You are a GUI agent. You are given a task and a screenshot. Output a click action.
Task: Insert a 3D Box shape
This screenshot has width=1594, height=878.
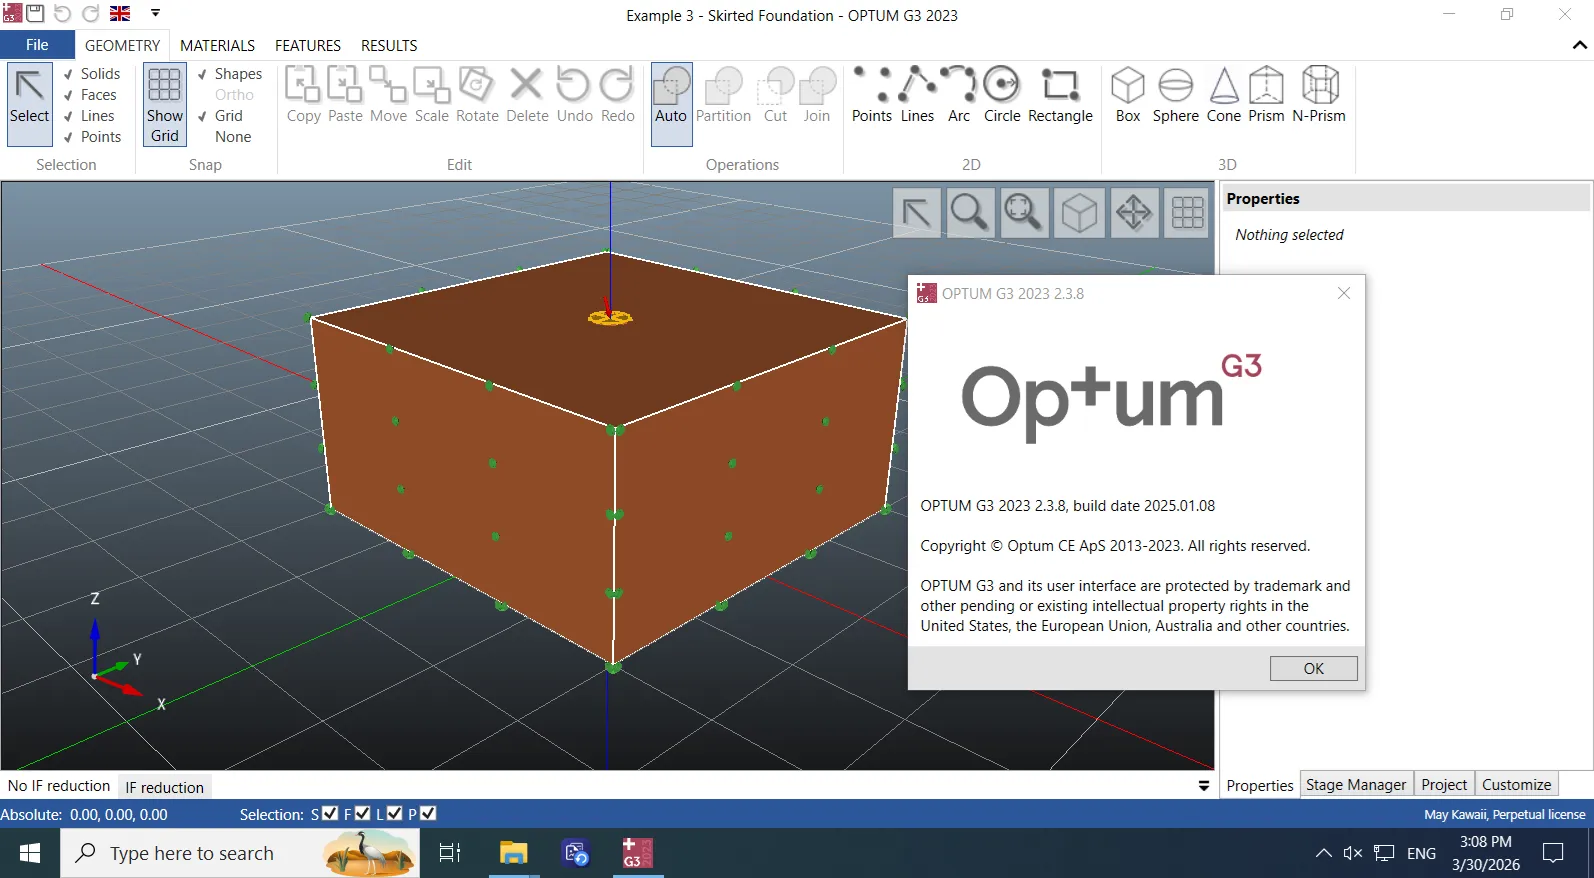[x=1128, y=95]
